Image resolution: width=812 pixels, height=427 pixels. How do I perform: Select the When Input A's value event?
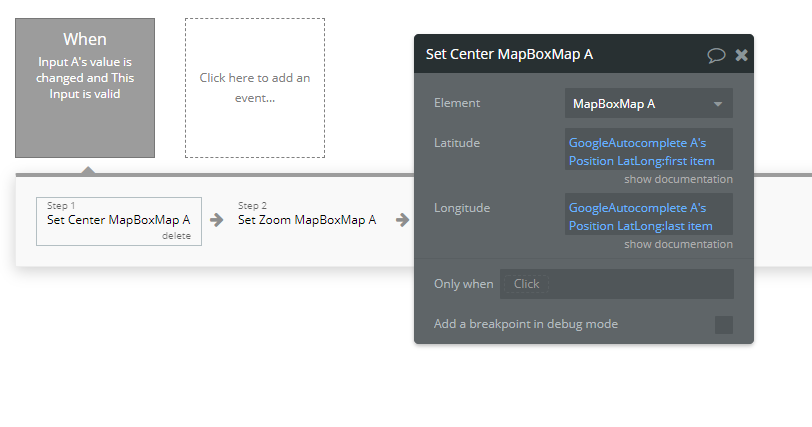tap(85, 88)
